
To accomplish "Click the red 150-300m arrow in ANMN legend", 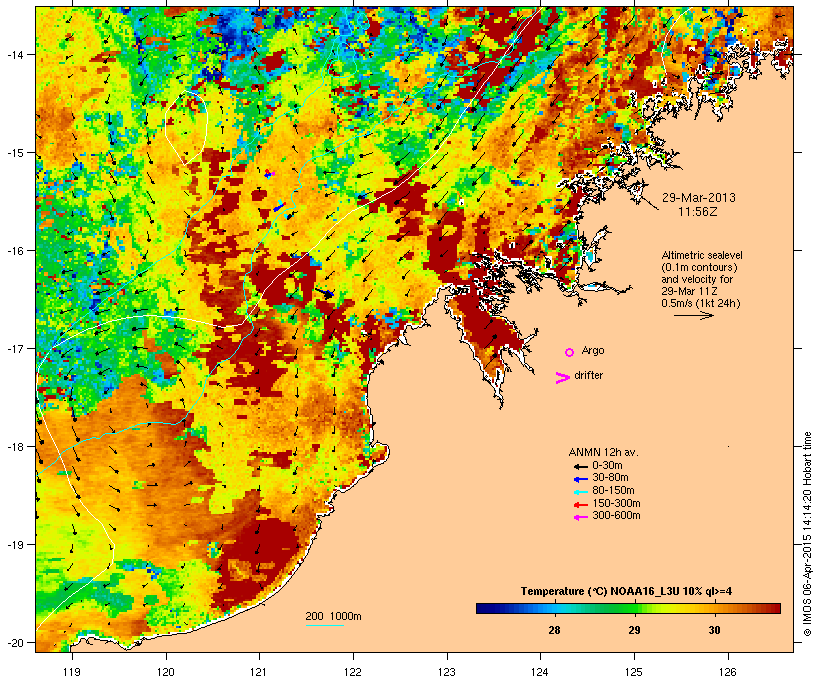I will coord(580,504).
